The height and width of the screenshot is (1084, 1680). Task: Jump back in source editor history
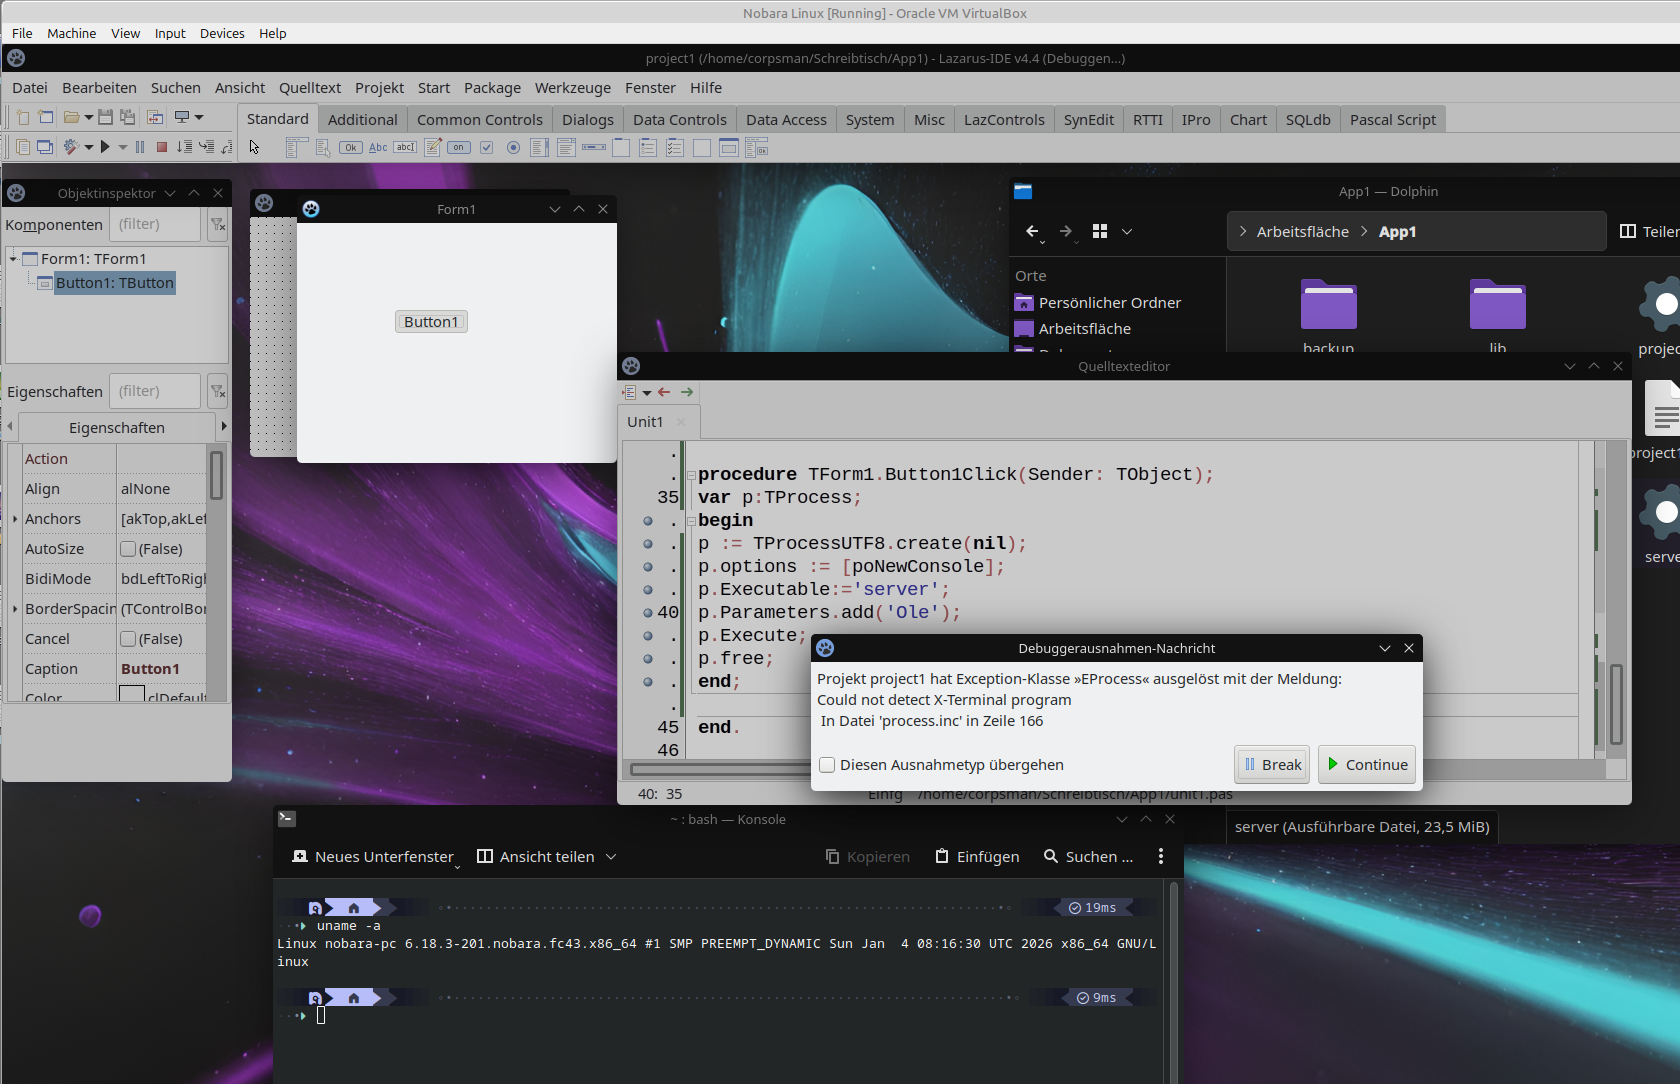[664, 392]
